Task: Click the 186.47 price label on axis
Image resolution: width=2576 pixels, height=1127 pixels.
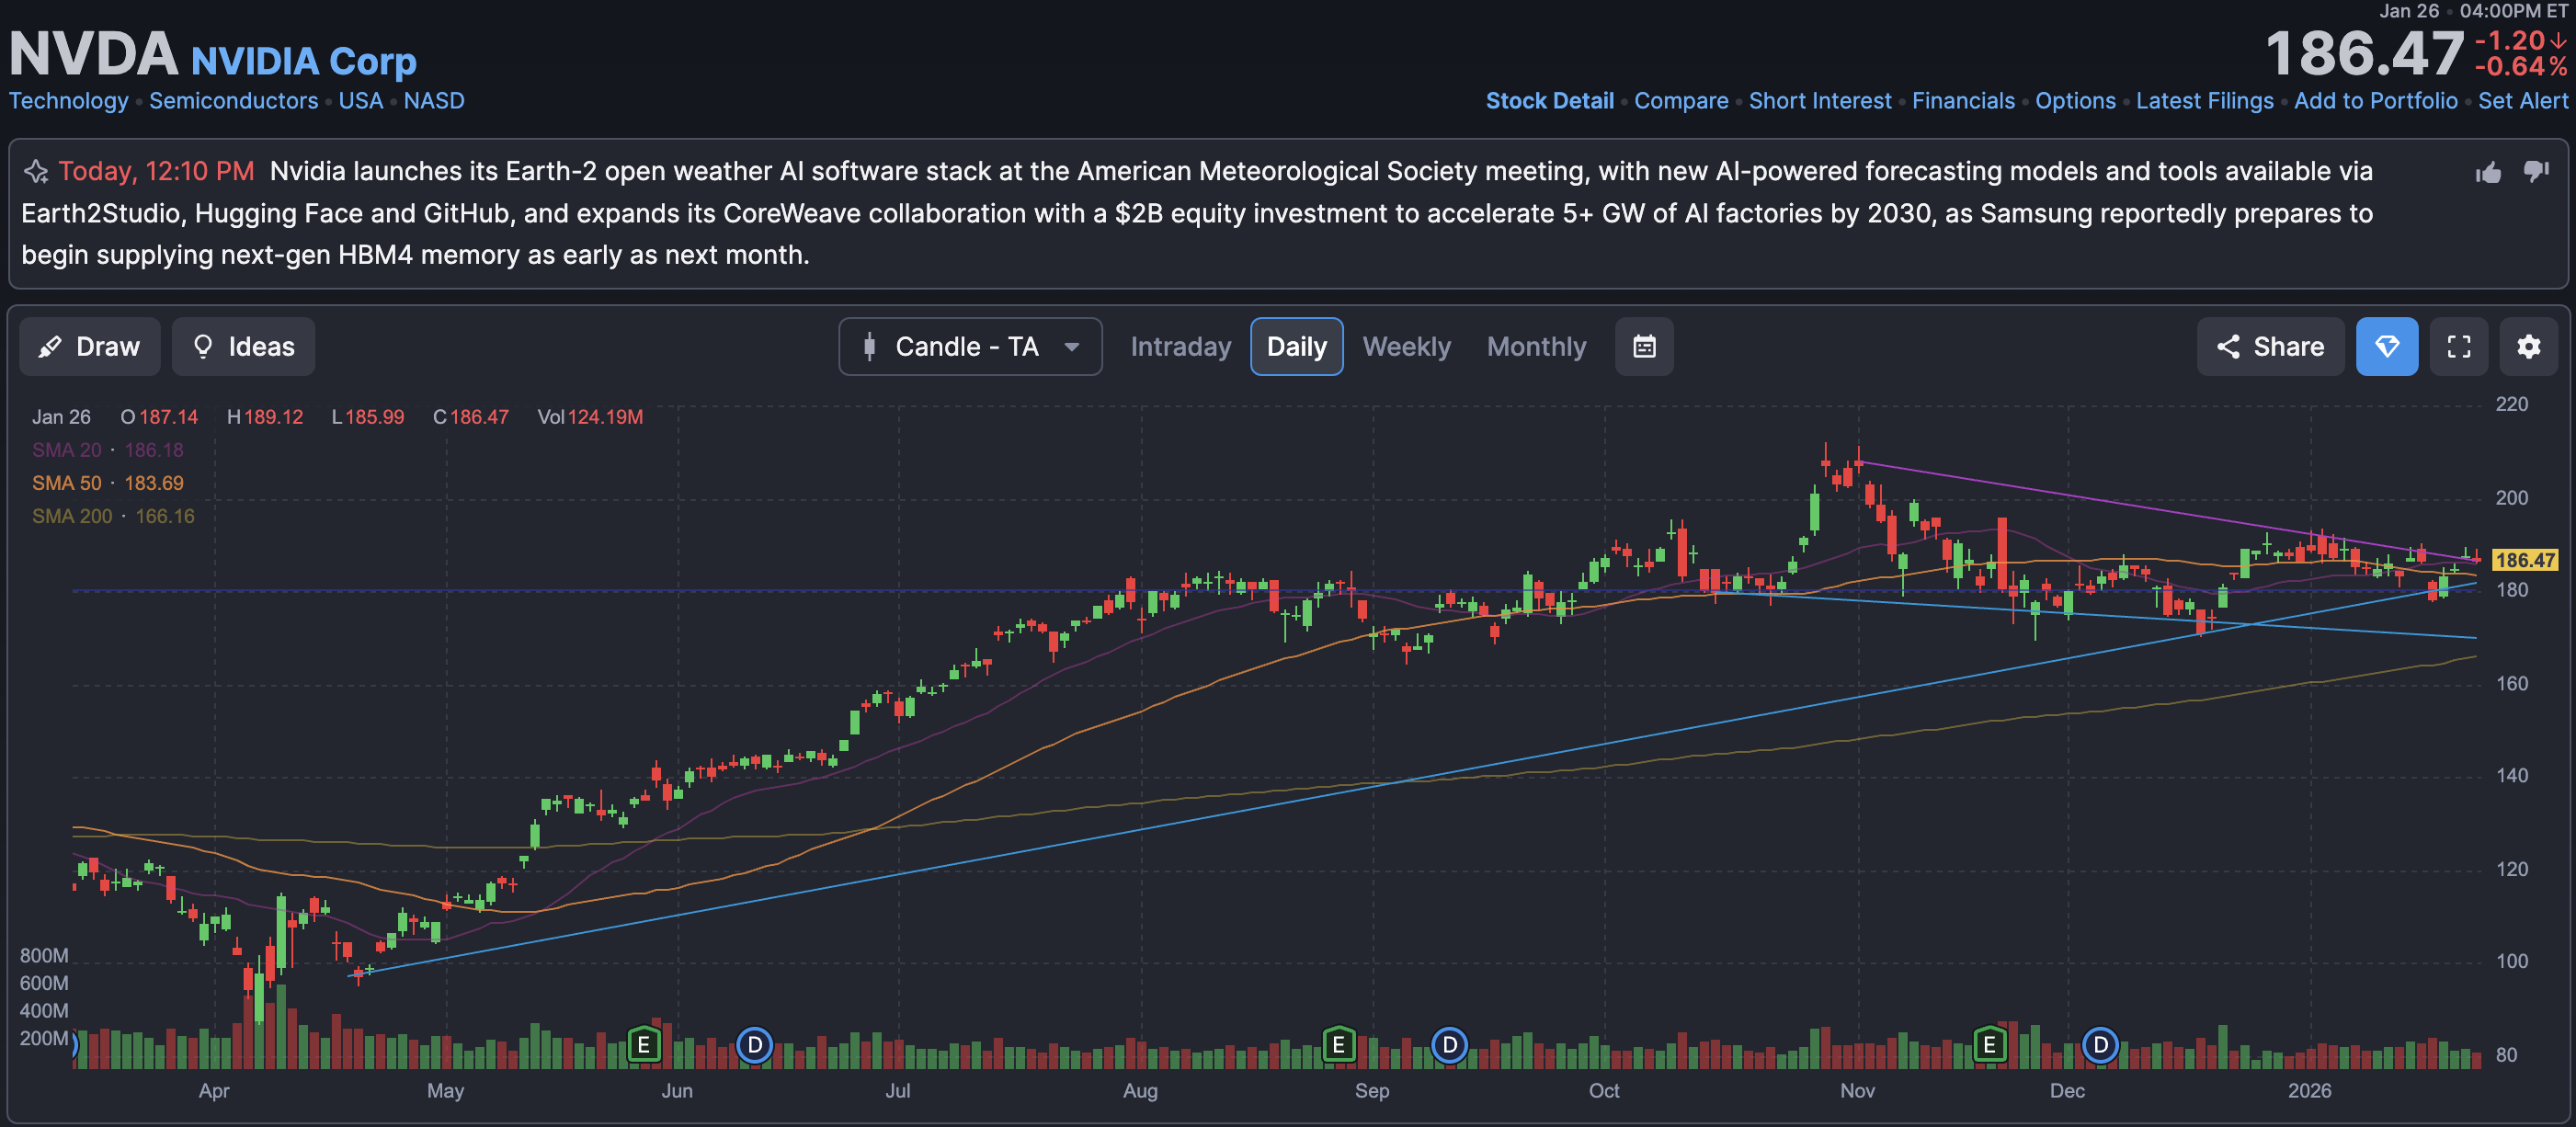Action: 2524,560
